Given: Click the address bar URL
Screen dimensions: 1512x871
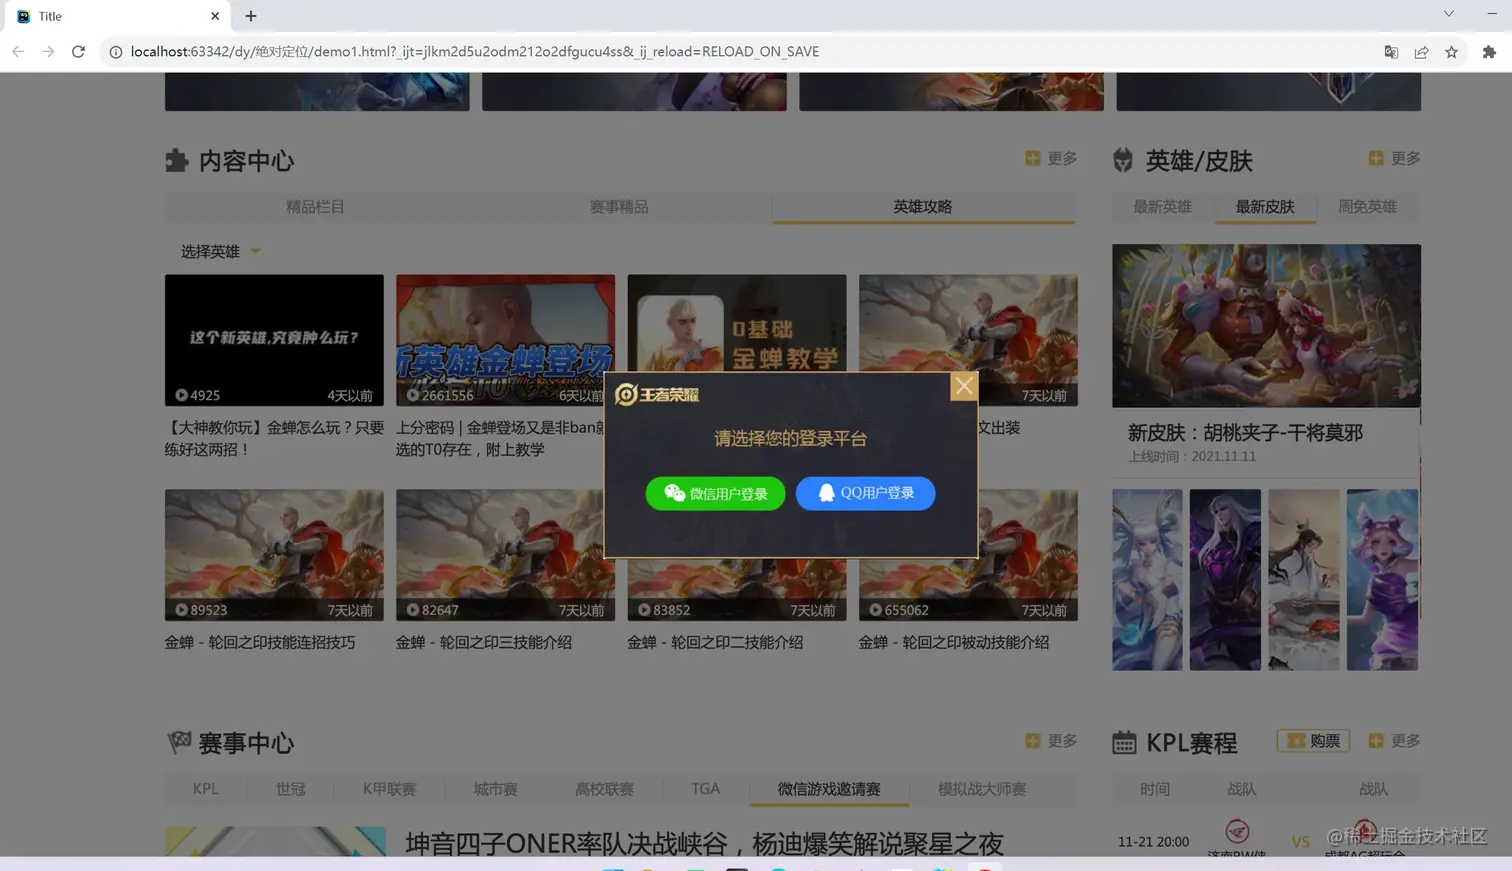Looking at the screenshot, I should (474, 52).
